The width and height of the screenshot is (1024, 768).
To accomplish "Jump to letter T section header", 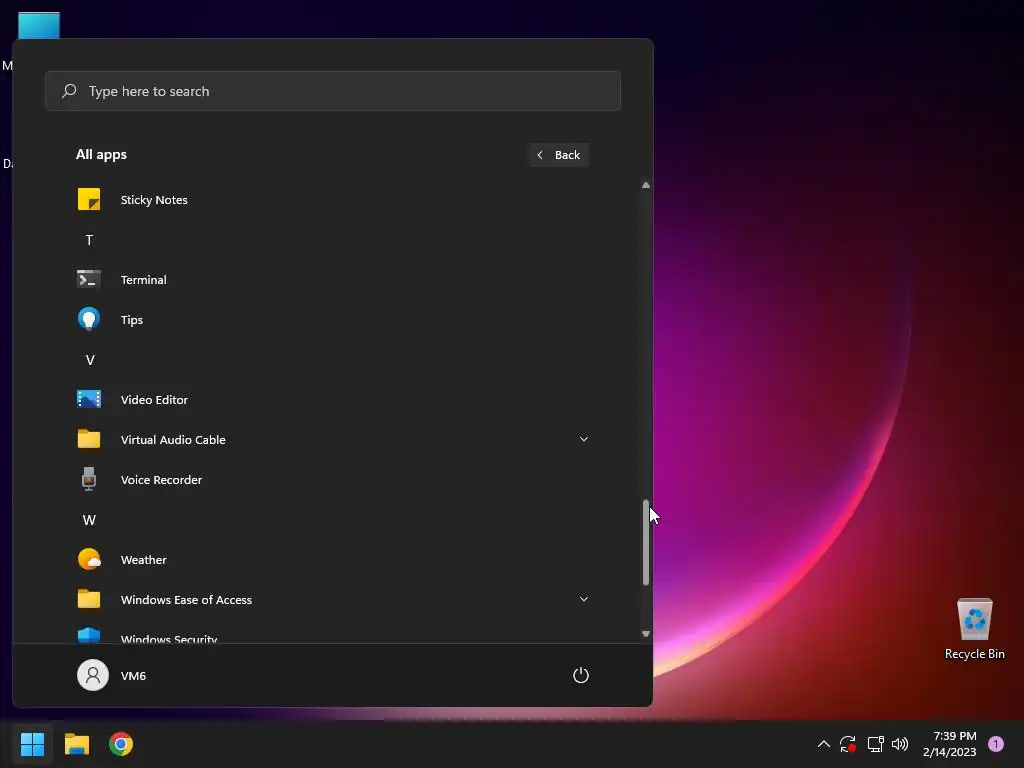I will pyautogui.click(x=89, y=240).
